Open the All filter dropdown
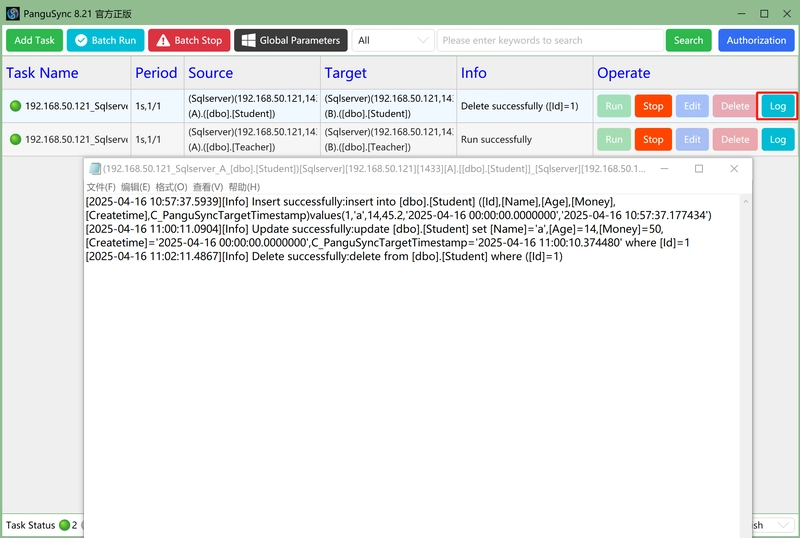Screen dimensions: 800x538 click(393, 40)
